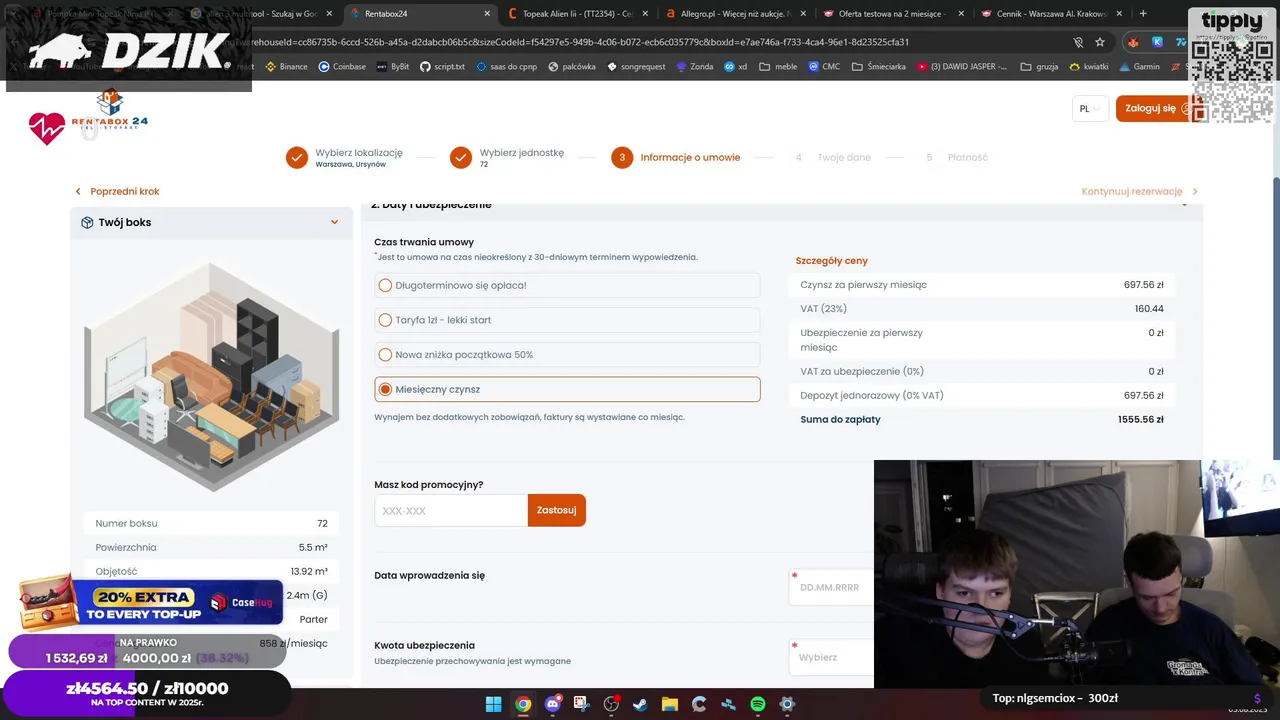Open the 'palcówka' bookmark
The image size is (1280, 720).
[x=572, y=67]
